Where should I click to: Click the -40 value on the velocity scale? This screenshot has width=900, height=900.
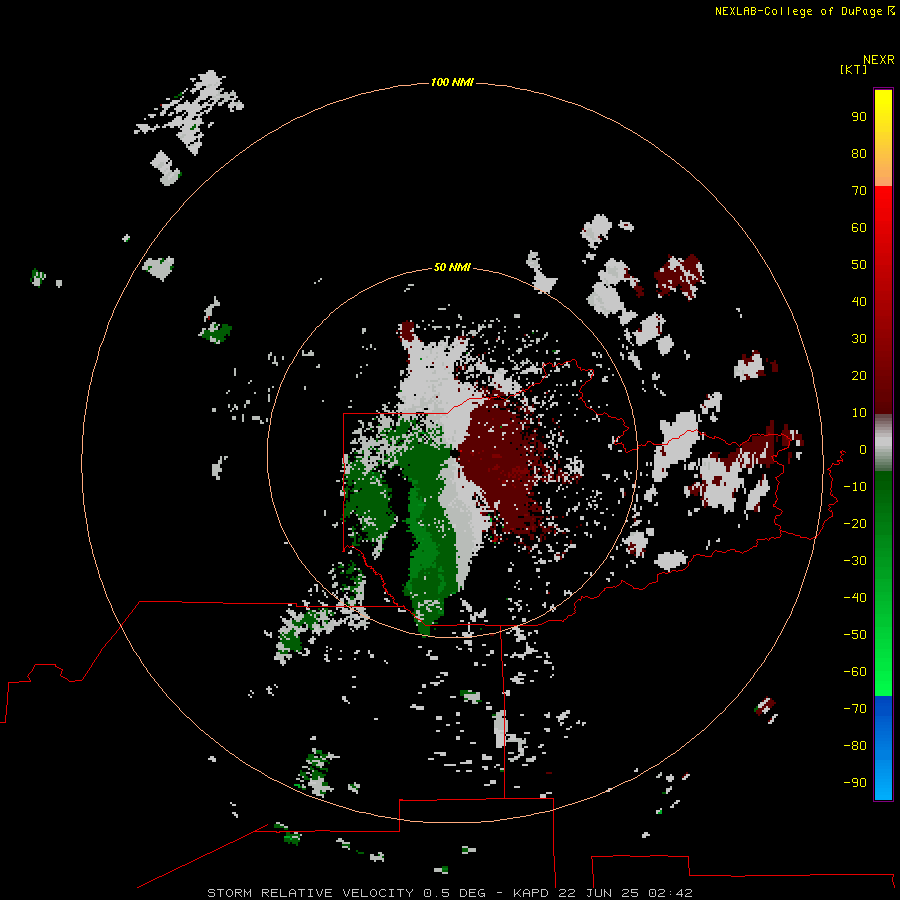coord(855,598)
